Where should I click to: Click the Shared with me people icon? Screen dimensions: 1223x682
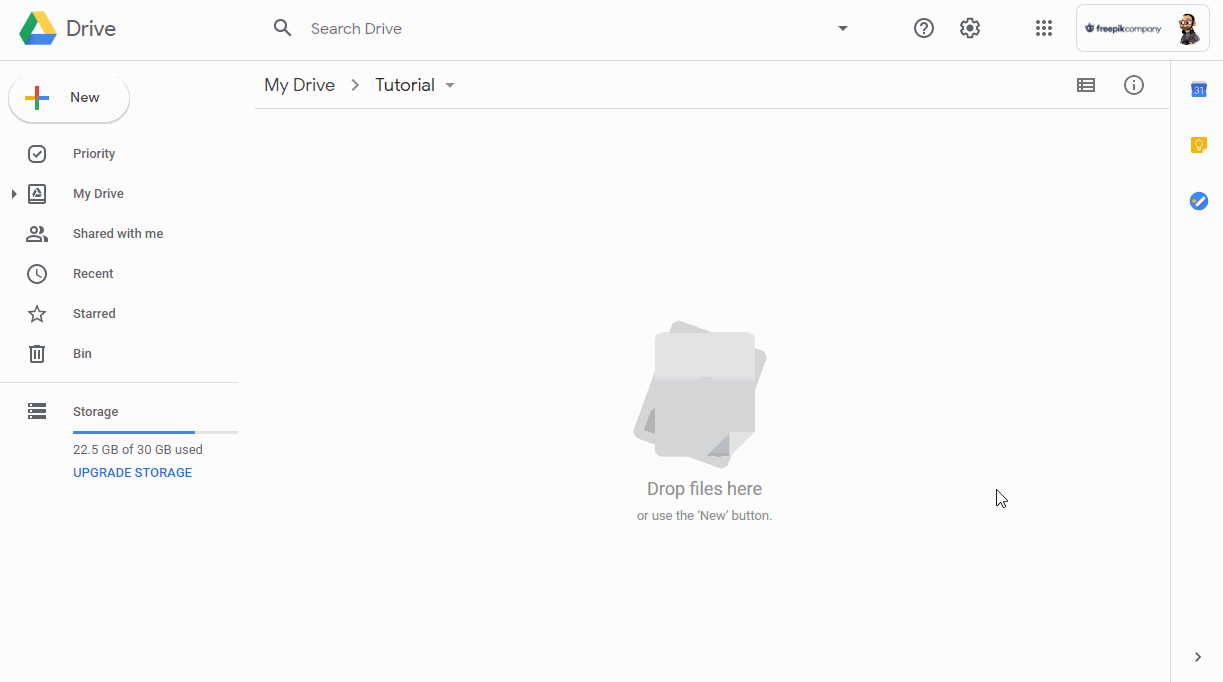pos(37,234)
